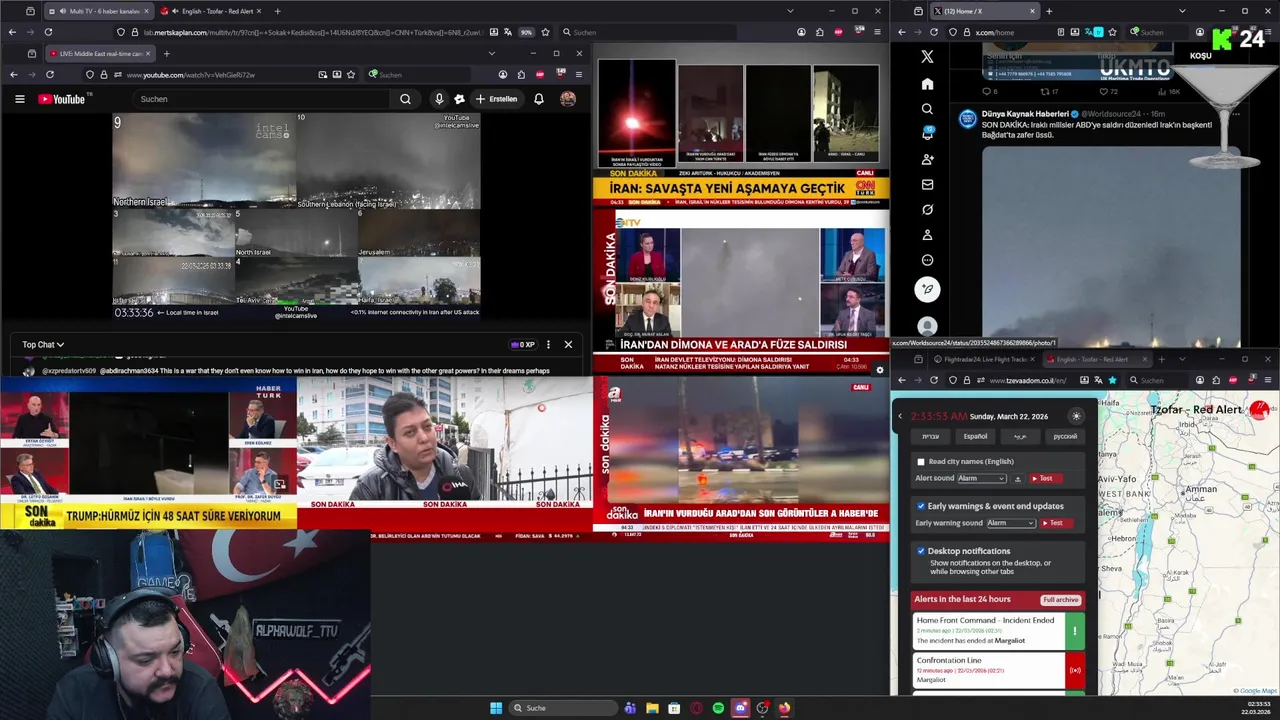Reload the Multi TV page
This screenshot has height=720, width=1280.
pyautogui.click(x=48, y=32)
